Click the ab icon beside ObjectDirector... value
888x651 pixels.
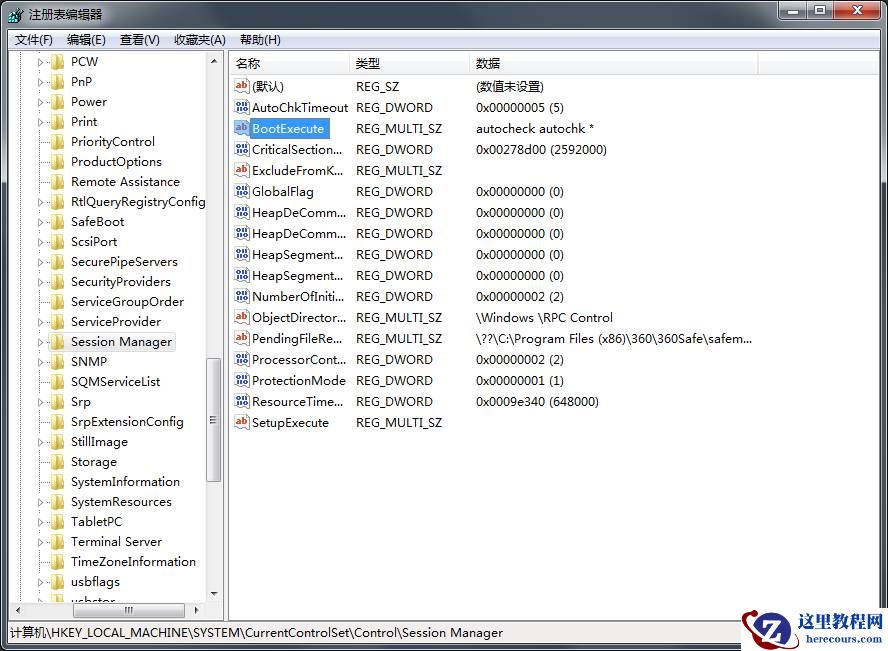241,317
